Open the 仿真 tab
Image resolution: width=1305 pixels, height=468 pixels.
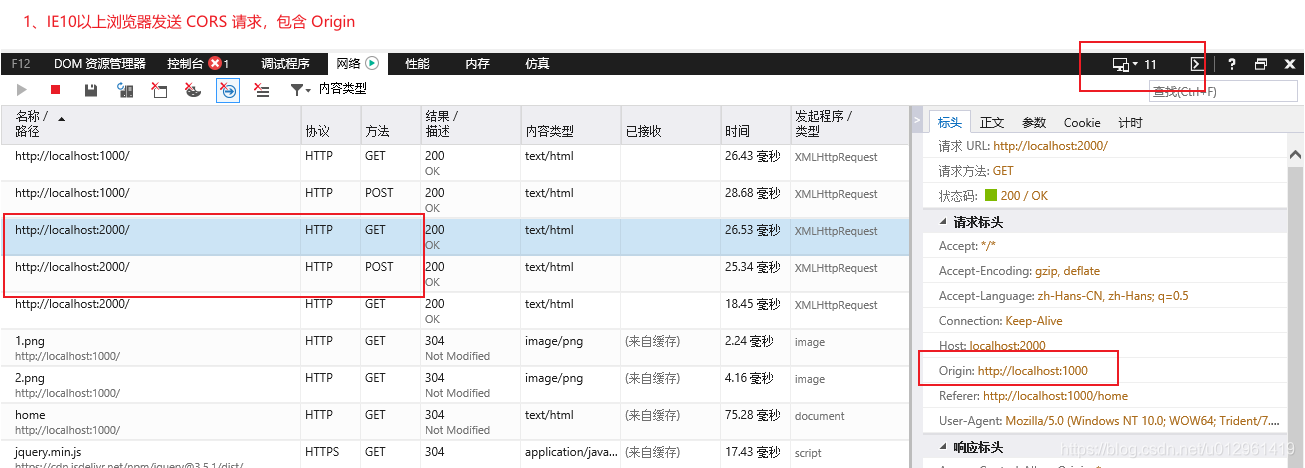[537, 64]
